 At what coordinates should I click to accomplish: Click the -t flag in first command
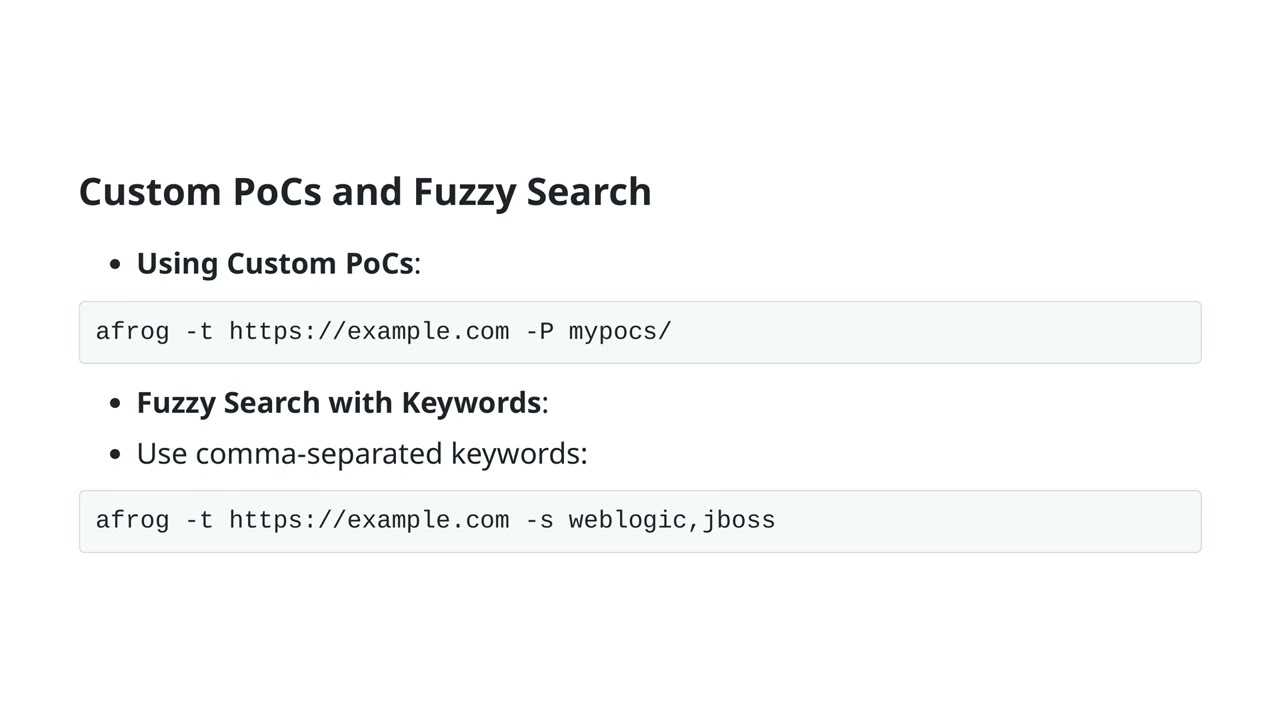pos(200,332)
